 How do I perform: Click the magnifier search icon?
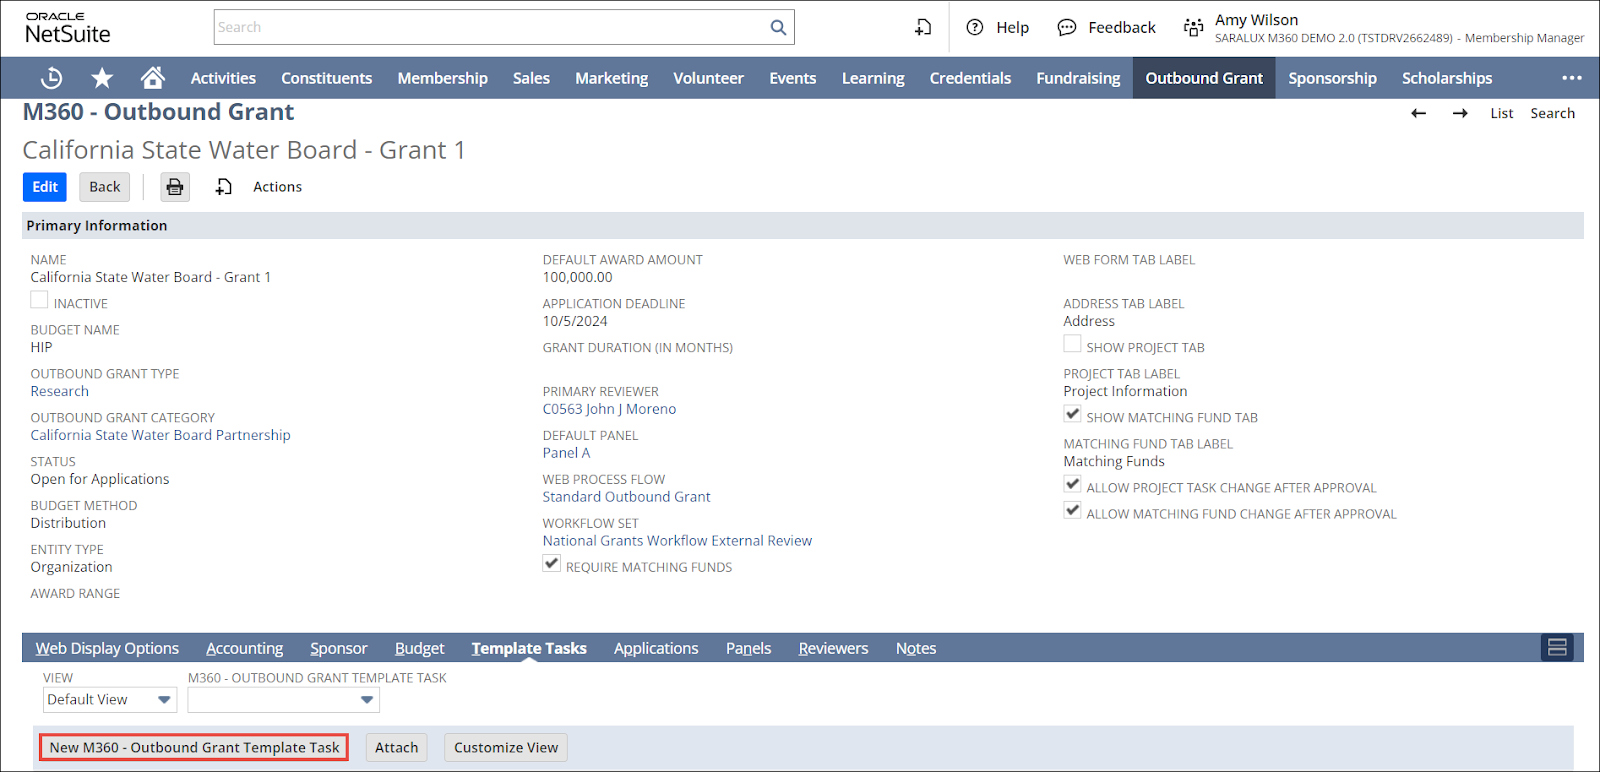[x=778, y=28]
